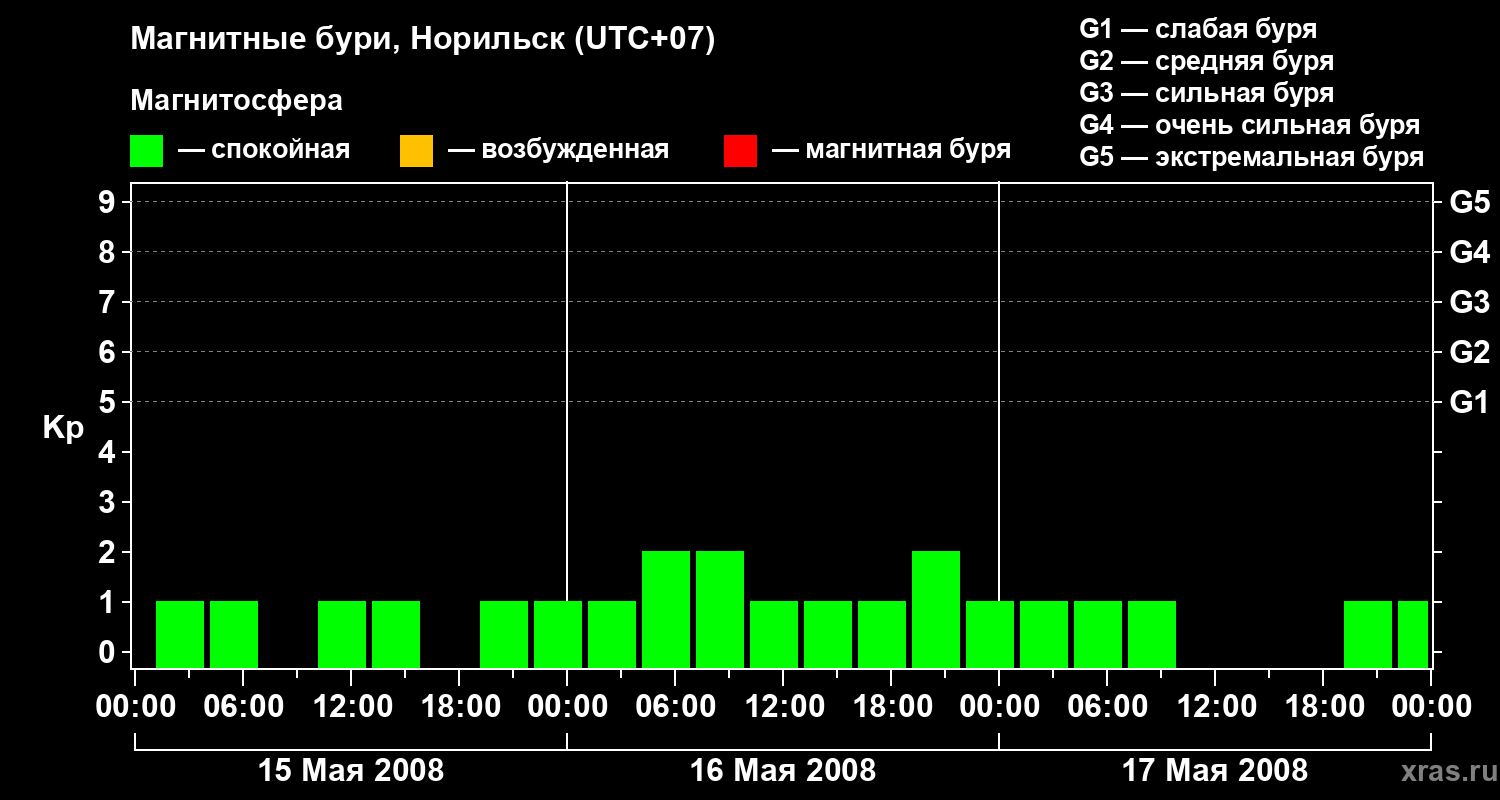Click the 18:00 time label above 17 Мая
This screenshot has width=1500, height=800.
(x=1323, y=707)
